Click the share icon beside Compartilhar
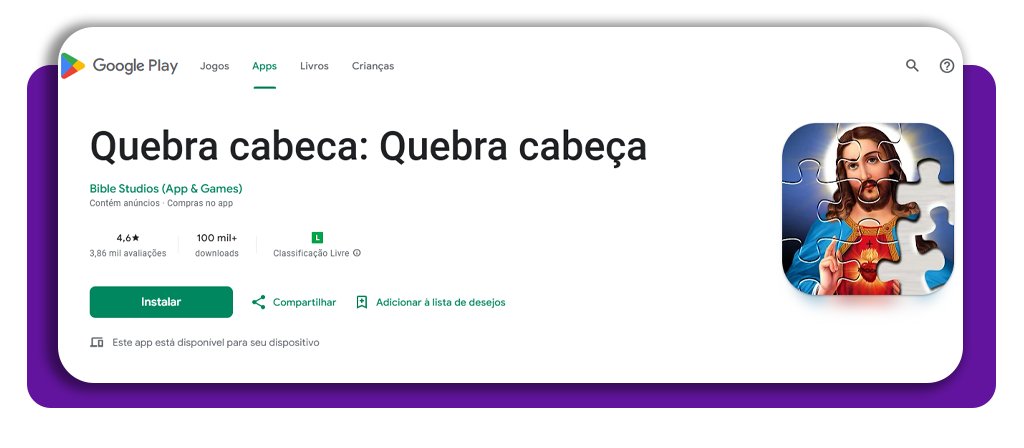 259,302
